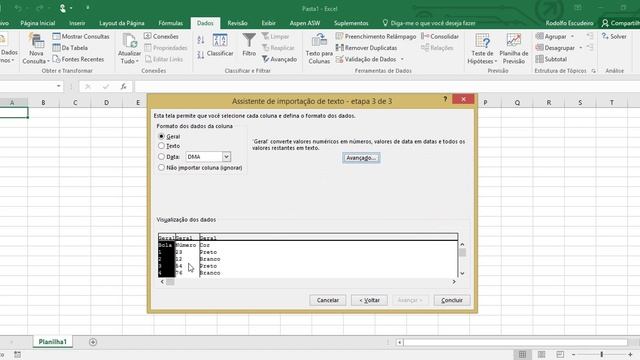Open the Exibir tab
This screenshot has height=360, width=640.
269,23
